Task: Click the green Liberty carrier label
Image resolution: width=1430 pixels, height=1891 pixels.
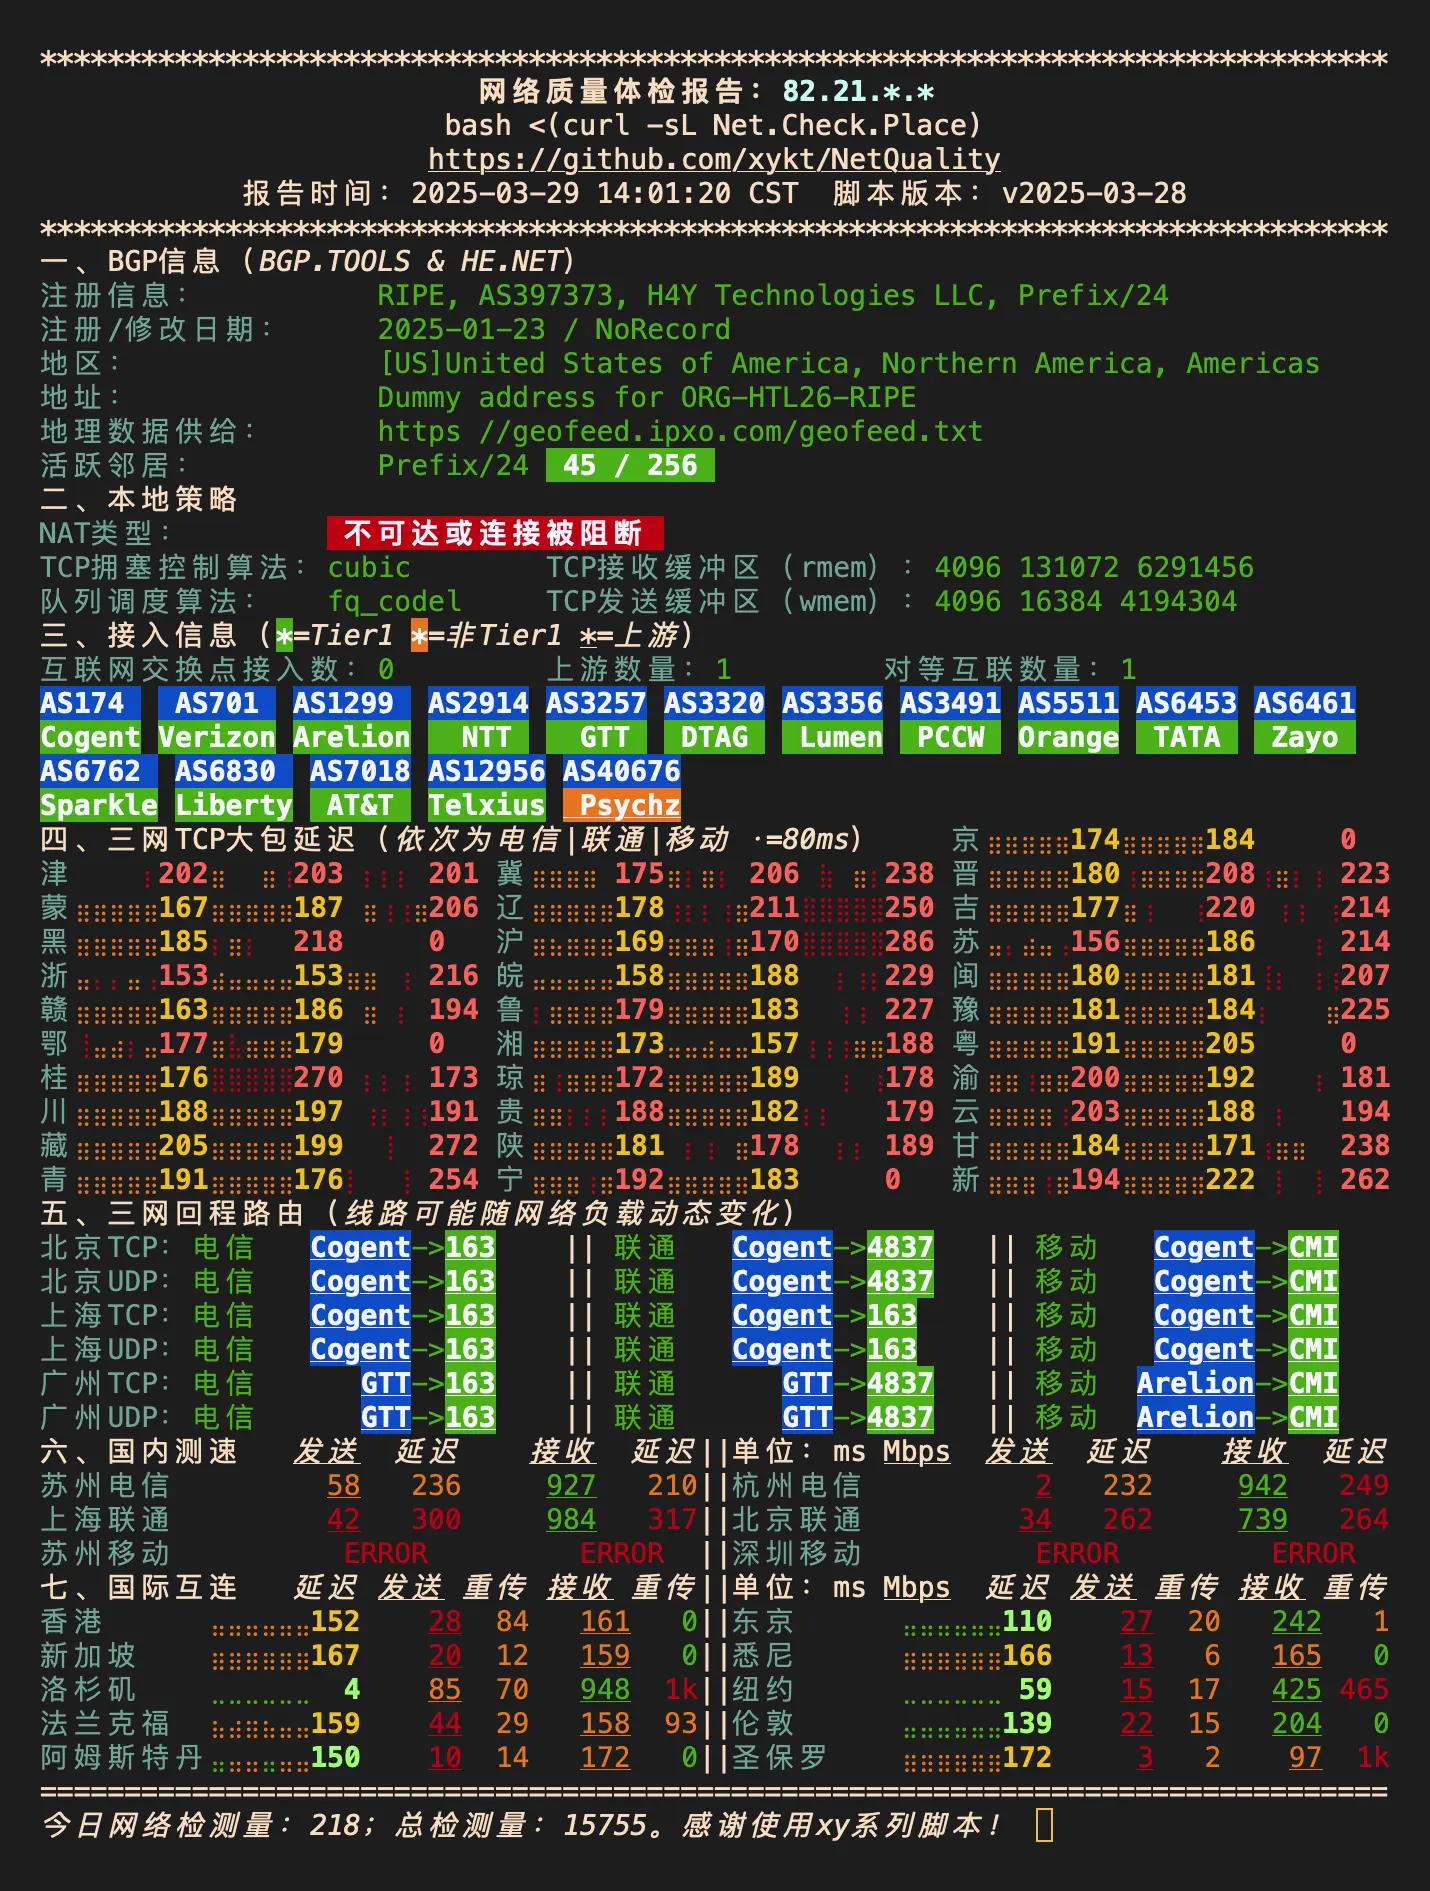Action: [234, 805]
